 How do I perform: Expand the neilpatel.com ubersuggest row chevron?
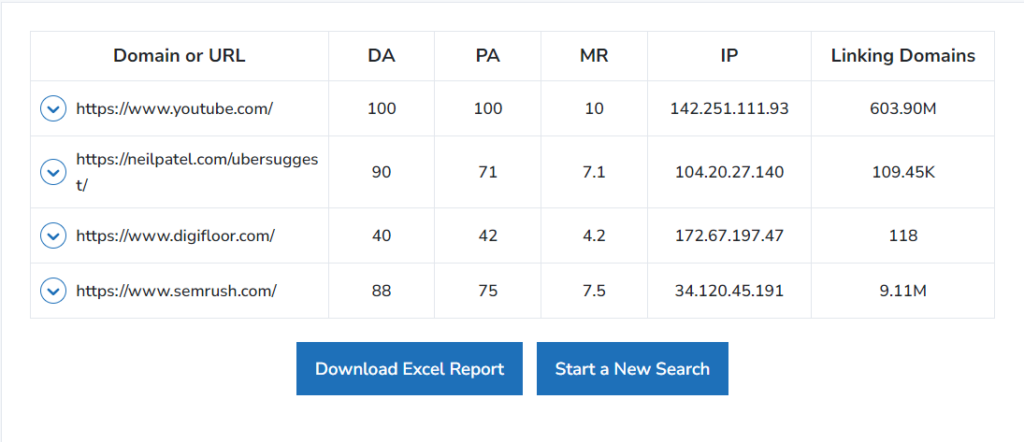[x=53, y=172]
